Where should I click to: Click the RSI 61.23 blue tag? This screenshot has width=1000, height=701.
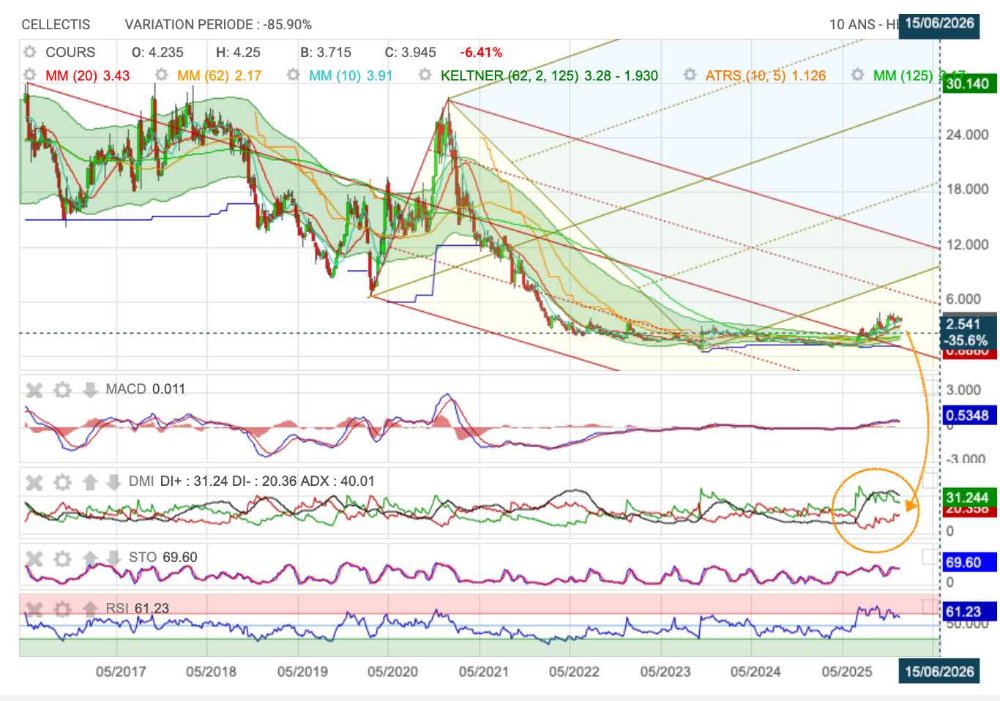click(967, 612)
